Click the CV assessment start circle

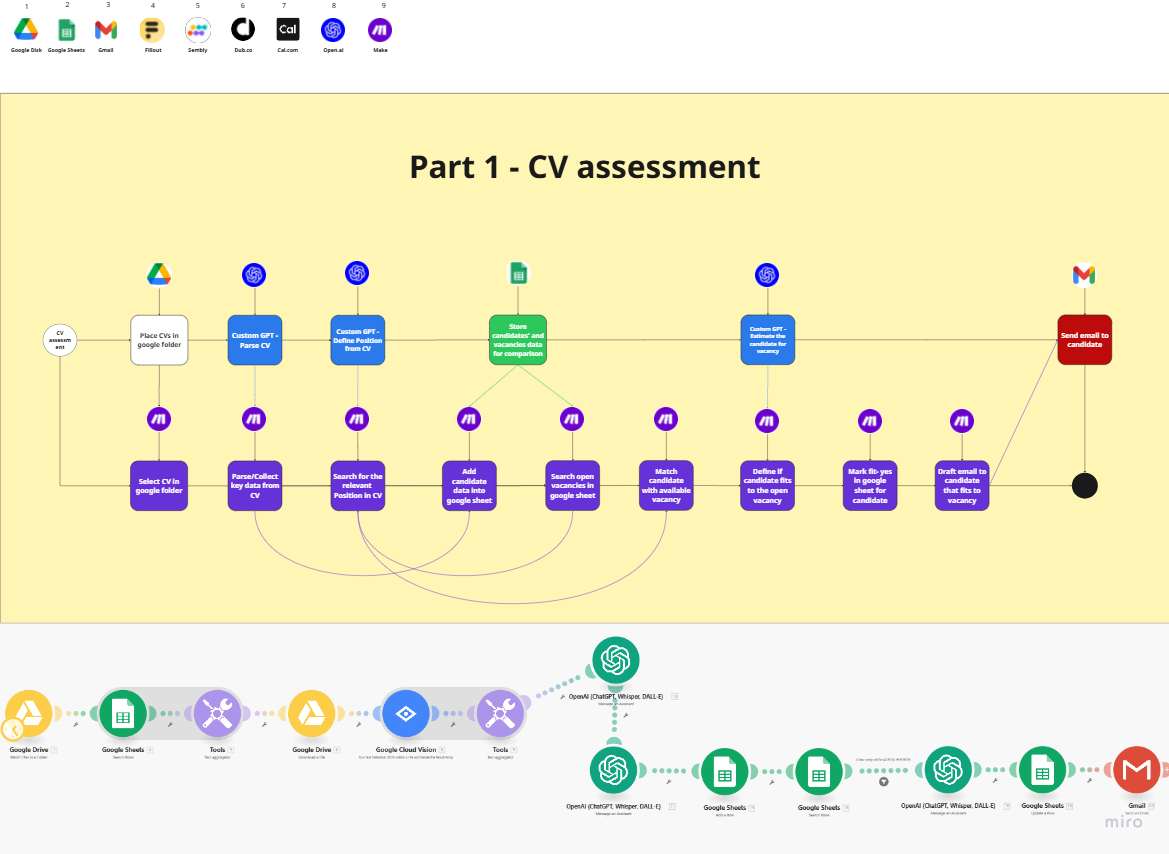coord(60,339)
